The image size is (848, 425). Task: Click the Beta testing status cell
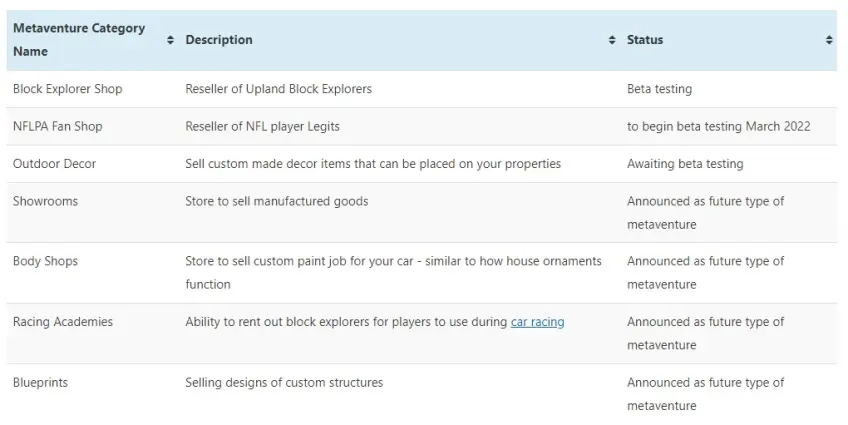(659, 89)
